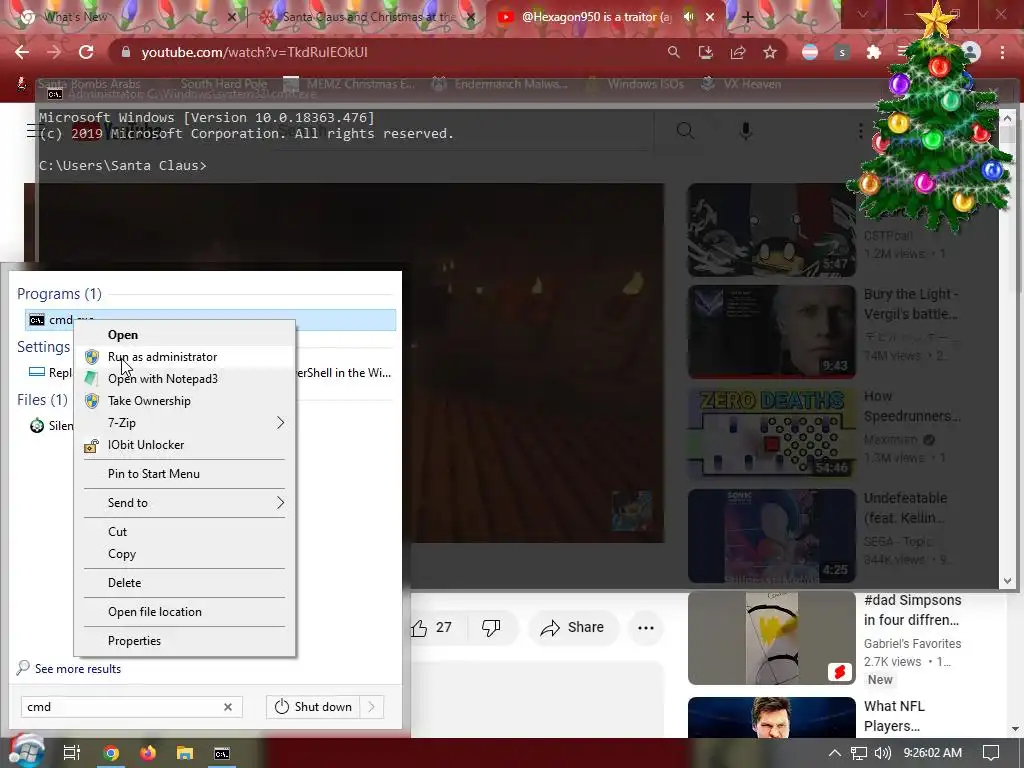Open the volume control in tray

882,753
